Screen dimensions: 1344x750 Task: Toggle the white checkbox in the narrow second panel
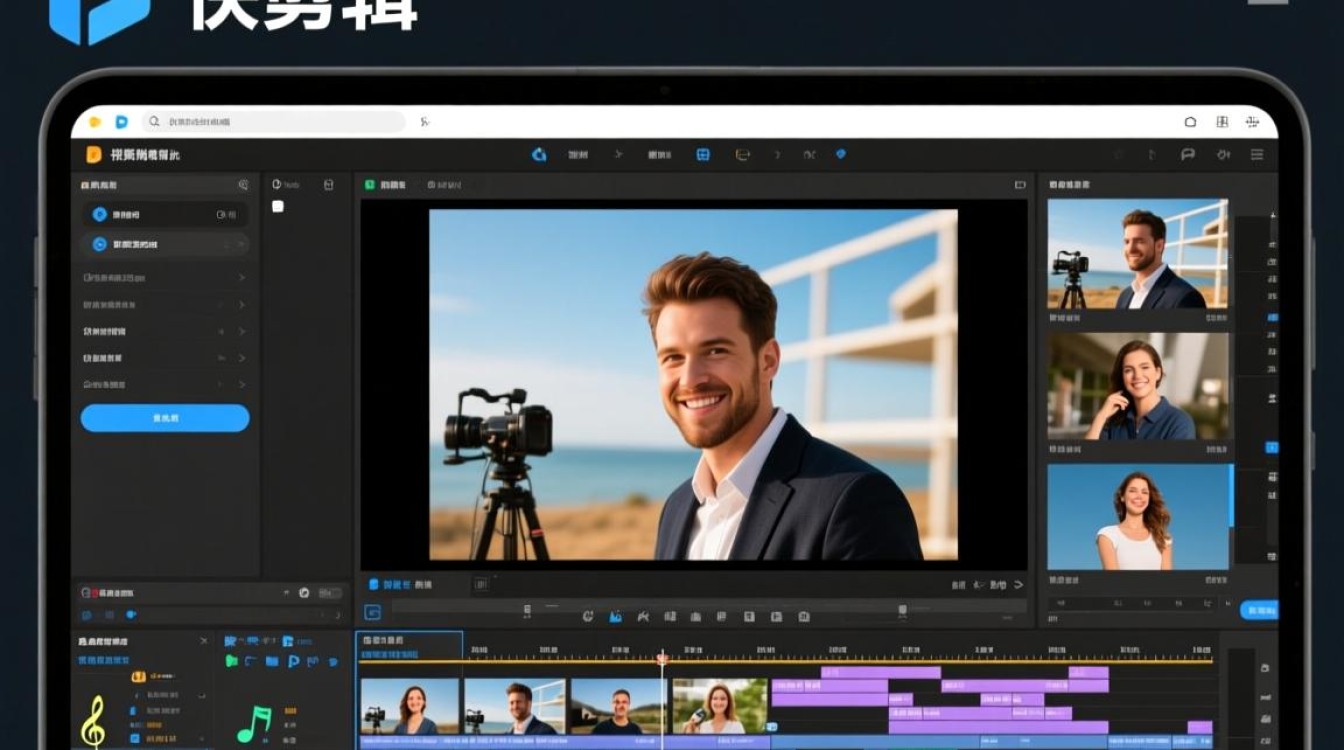278,206
